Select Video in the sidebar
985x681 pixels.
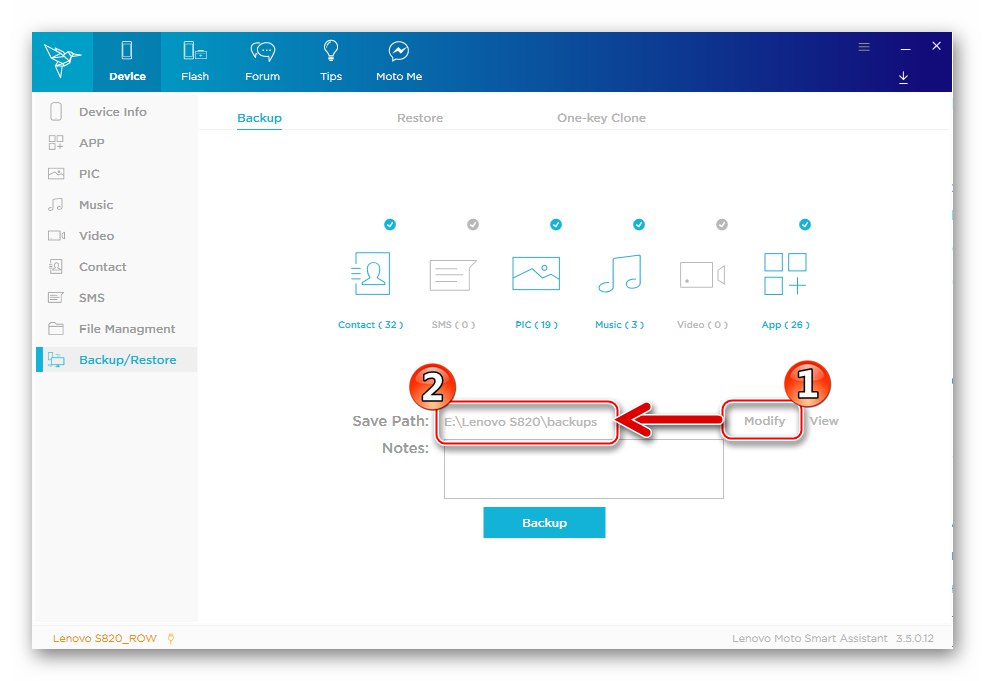(x=117, y=236)
